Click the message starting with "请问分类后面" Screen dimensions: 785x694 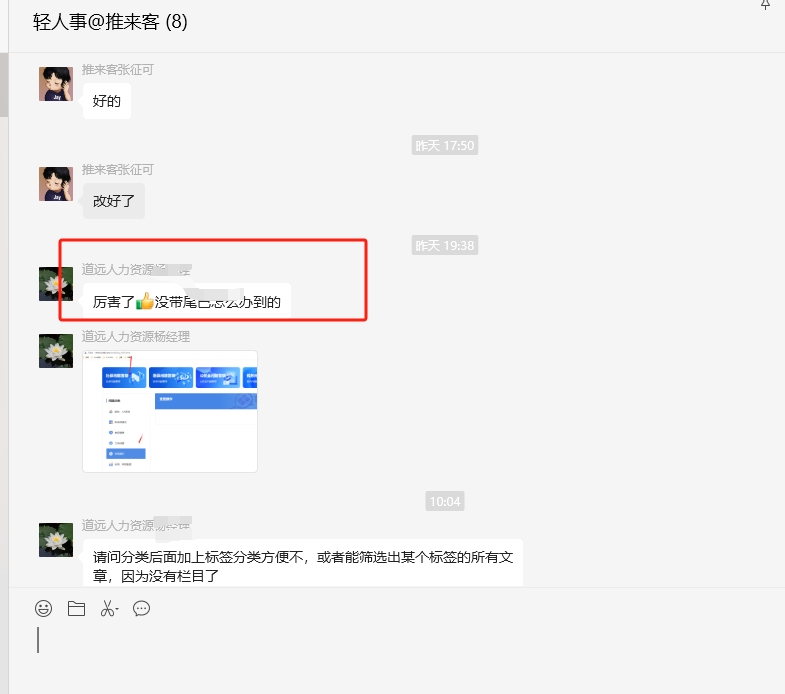(x=302, y=565)
